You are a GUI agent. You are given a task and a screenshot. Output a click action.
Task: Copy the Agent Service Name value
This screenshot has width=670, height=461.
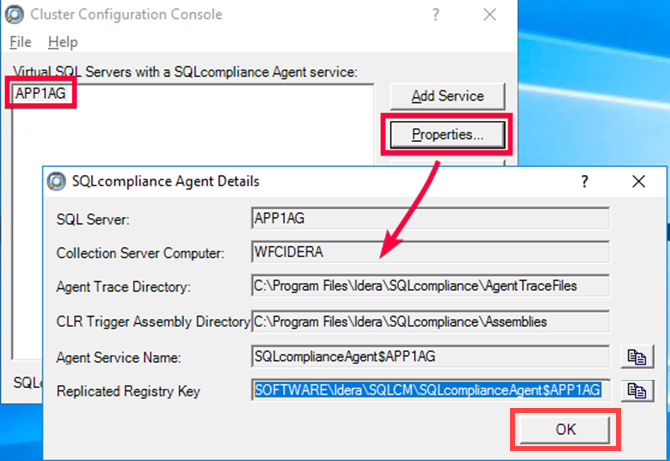pyautogui.click(x=636, y=355)
